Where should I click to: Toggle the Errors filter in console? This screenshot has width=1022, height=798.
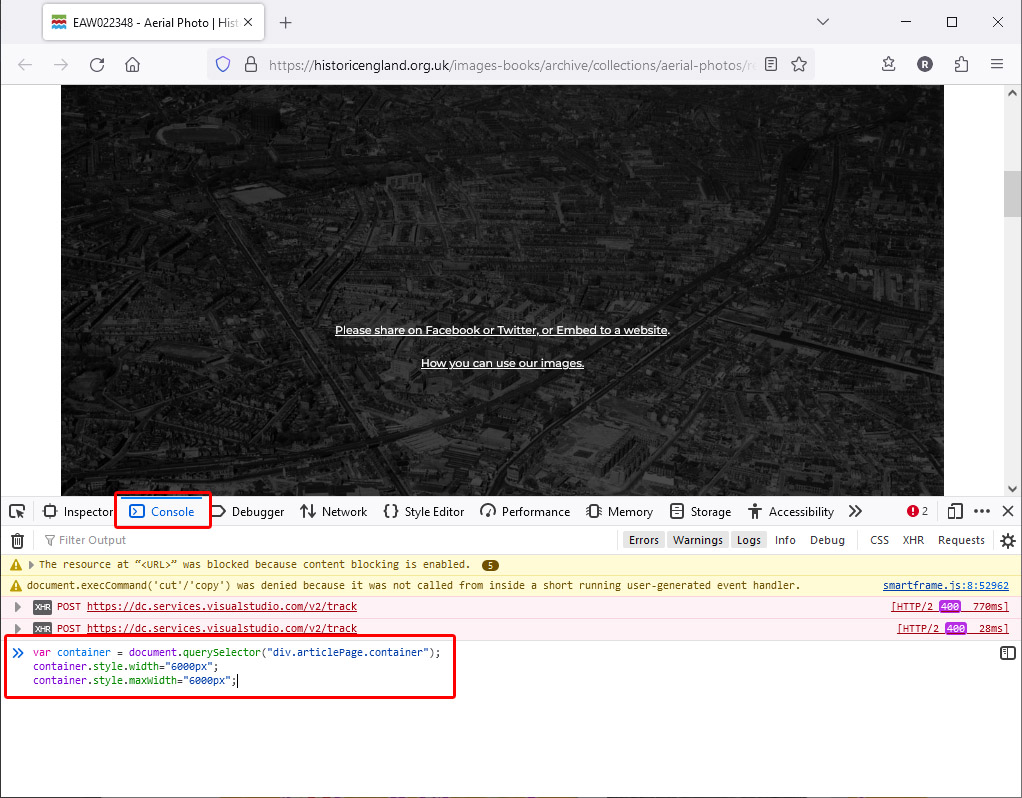[643, 540]
